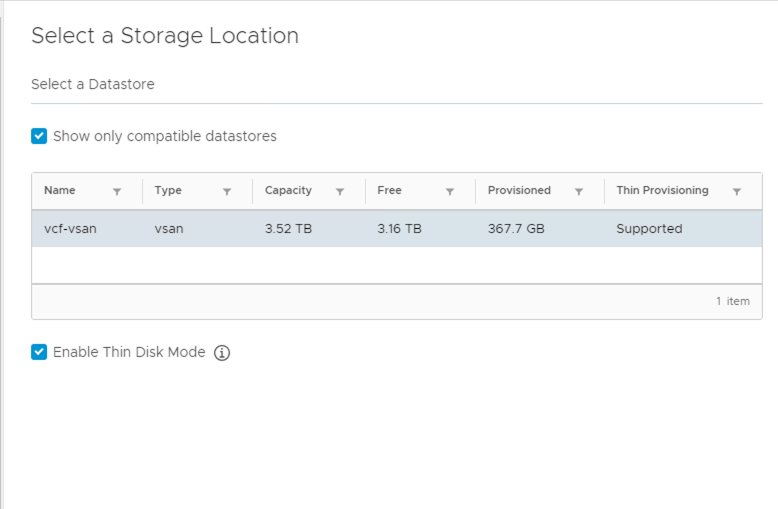Open the Provisioned column filter icon
Viewport: 778px width, 509px height.
click(x=579, y=191)
